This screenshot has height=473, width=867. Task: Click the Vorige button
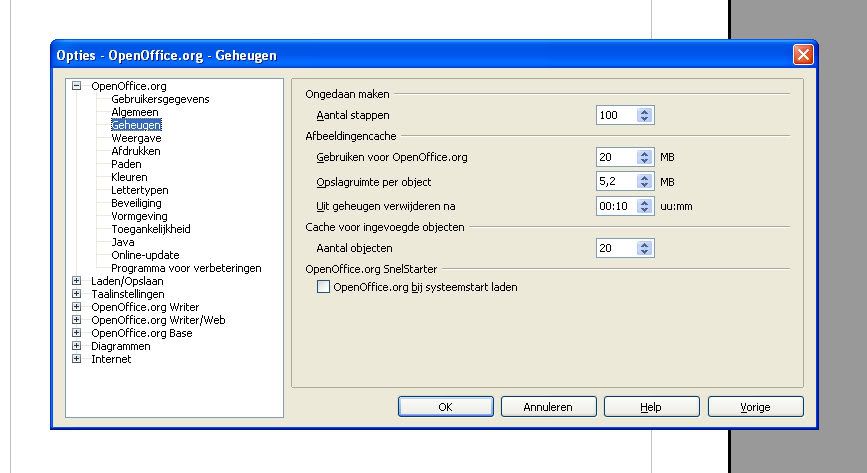coord(755,407)
